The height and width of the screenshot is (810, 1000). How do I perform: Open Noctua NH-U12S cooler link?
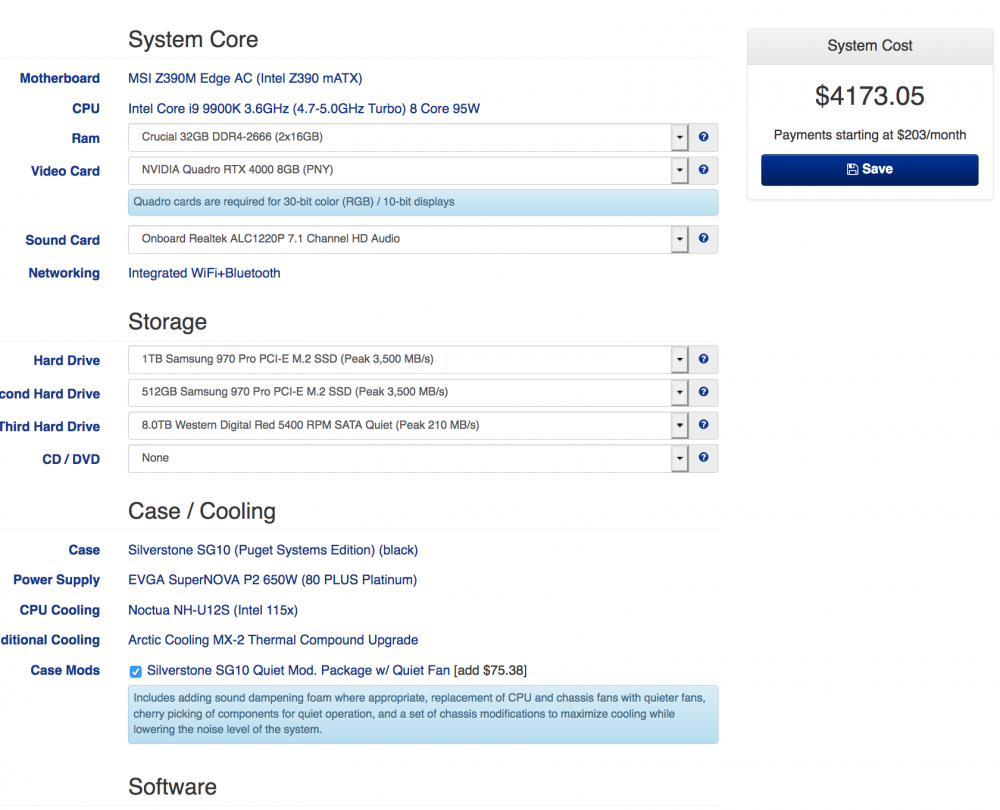pos(213,610)
